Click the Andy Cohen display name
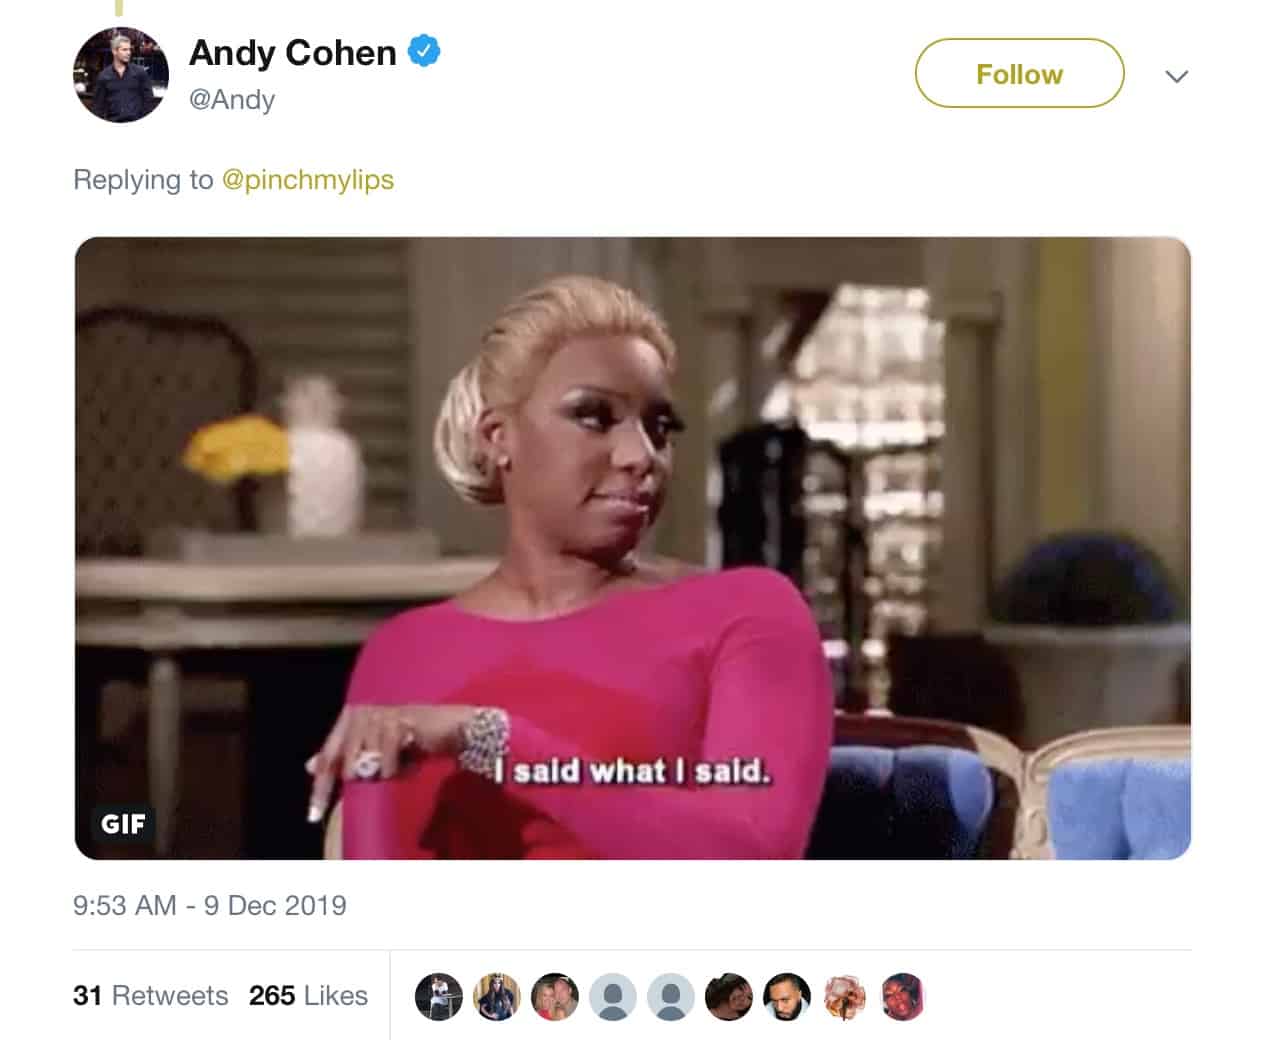The width and height of the screenshot is (1266, 1040). (293, 52)
